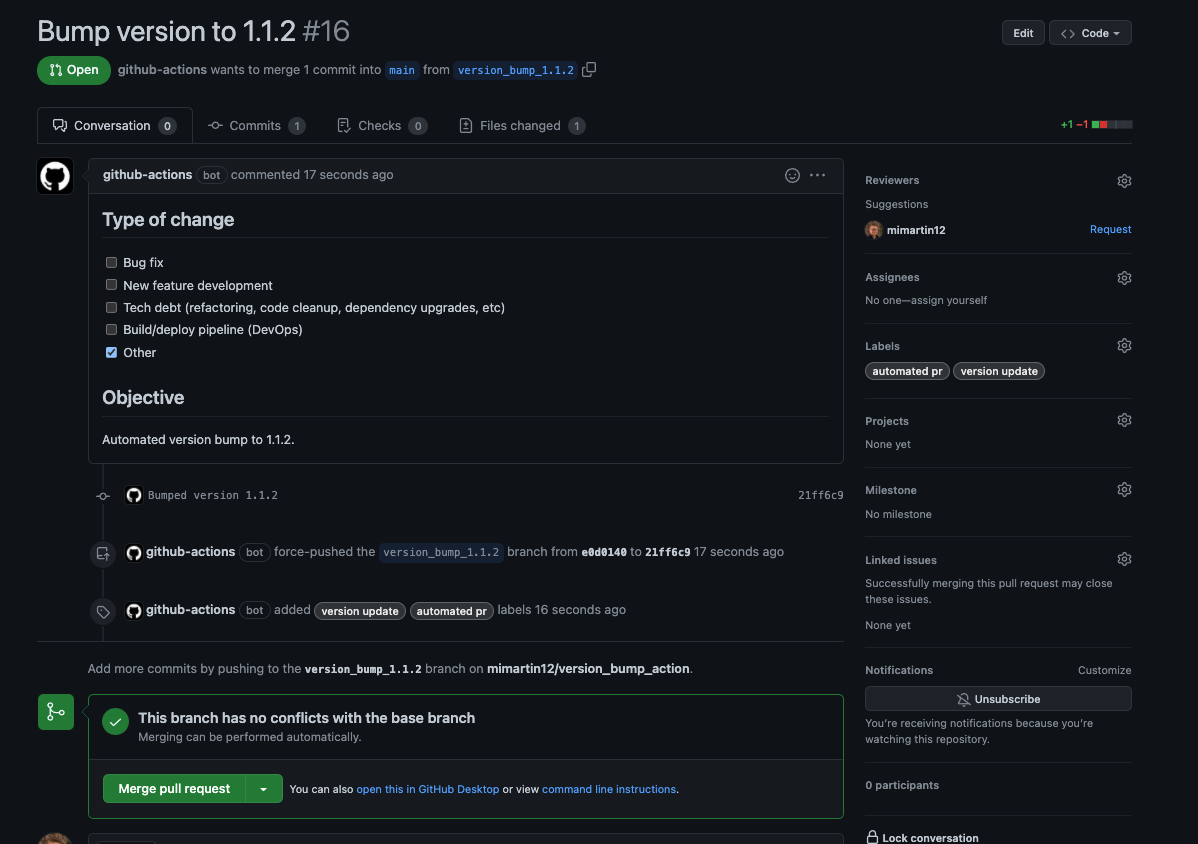Click Merge pull request button
This screenshot has width=1198, height=844.
pos(174,789)
